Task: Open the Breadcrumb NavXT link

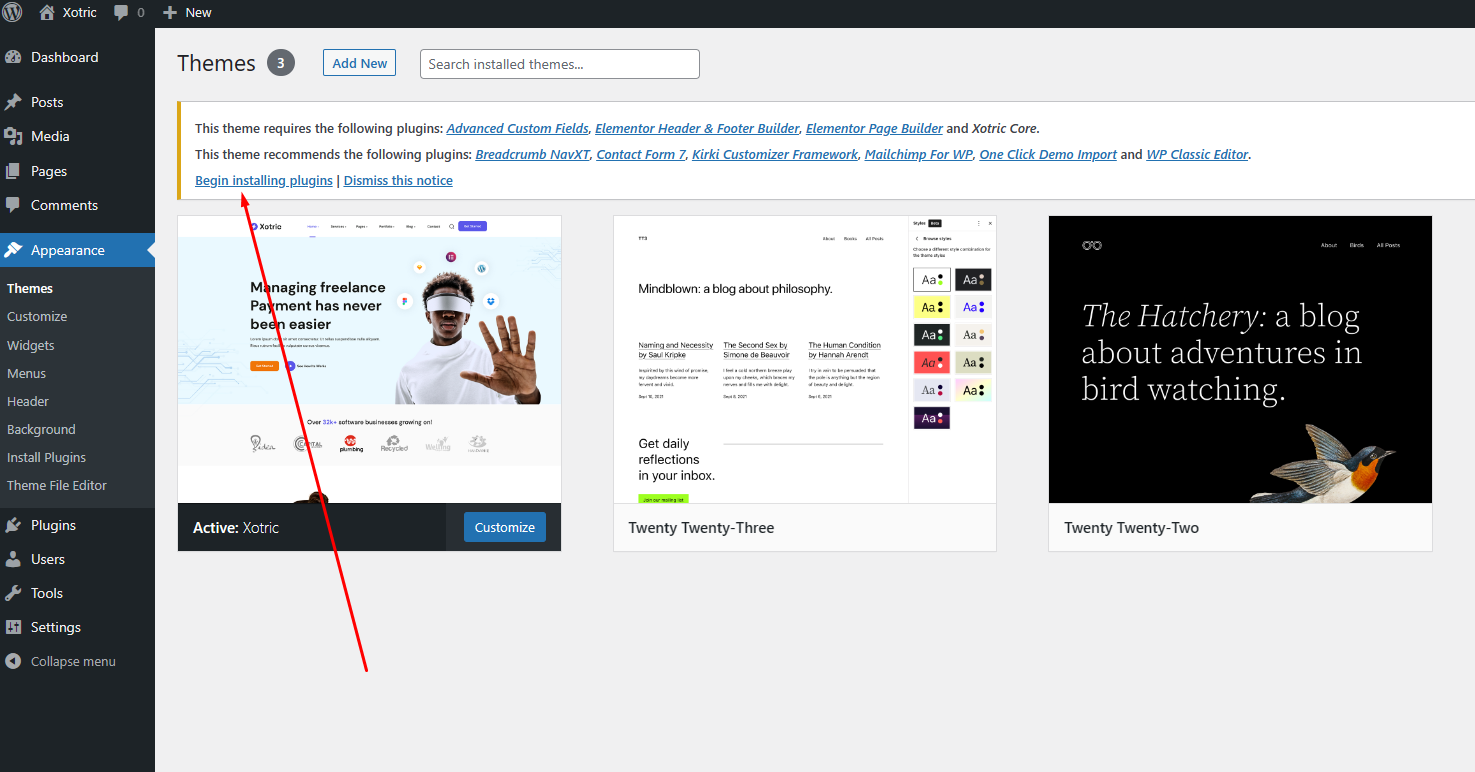Action: [x=533, y=154]
